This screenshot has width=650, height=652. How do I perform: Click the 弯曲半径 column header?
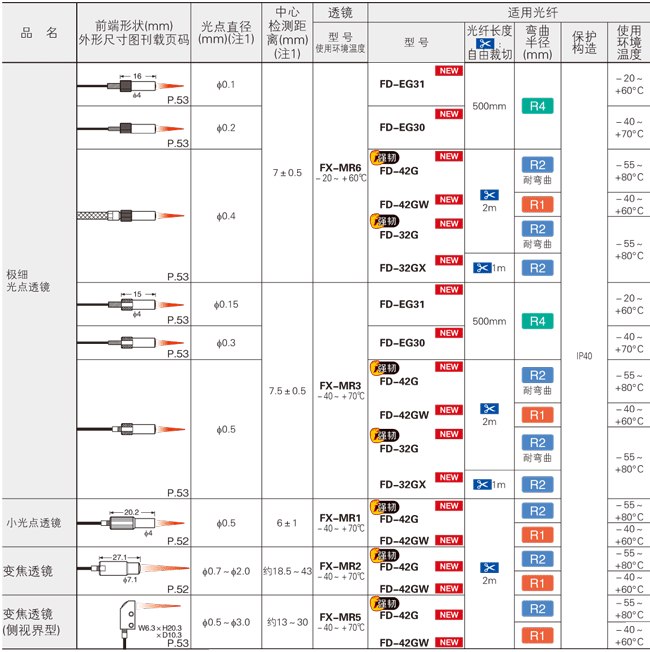pos(537,42)
